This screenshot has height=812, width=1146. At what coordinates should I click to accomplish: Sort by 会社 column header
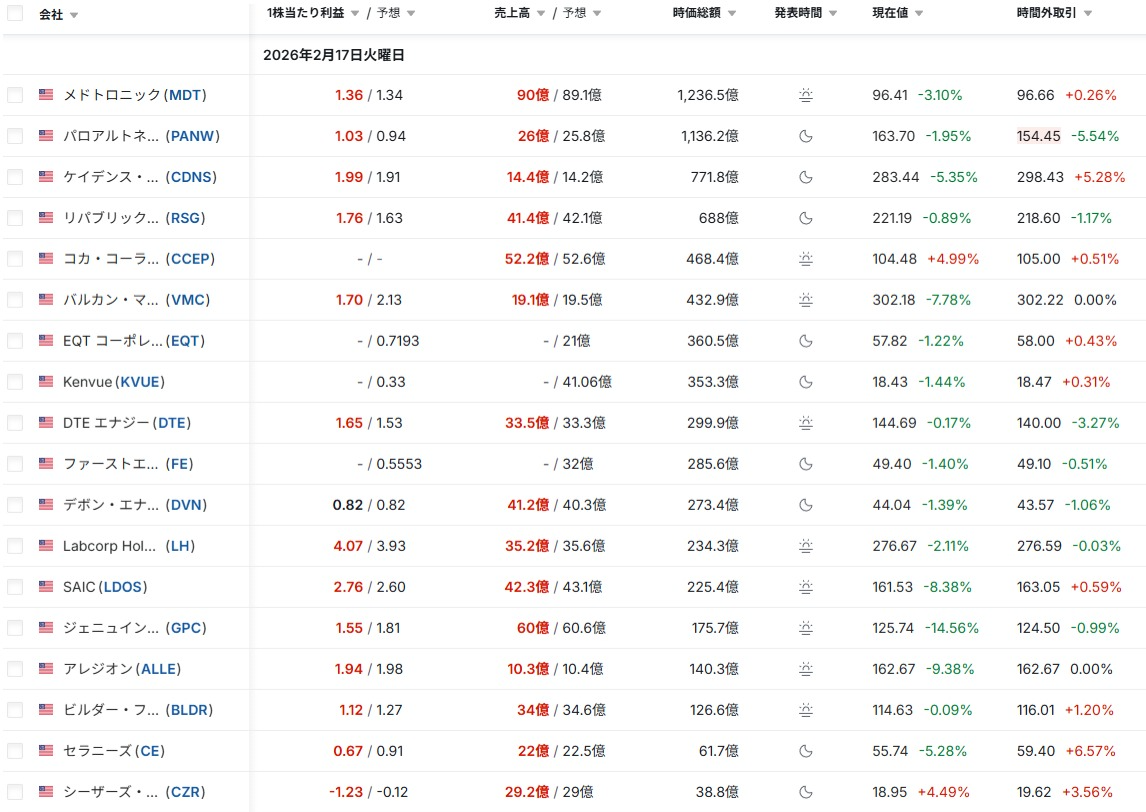pyautogui.click(x=51, y=15)
